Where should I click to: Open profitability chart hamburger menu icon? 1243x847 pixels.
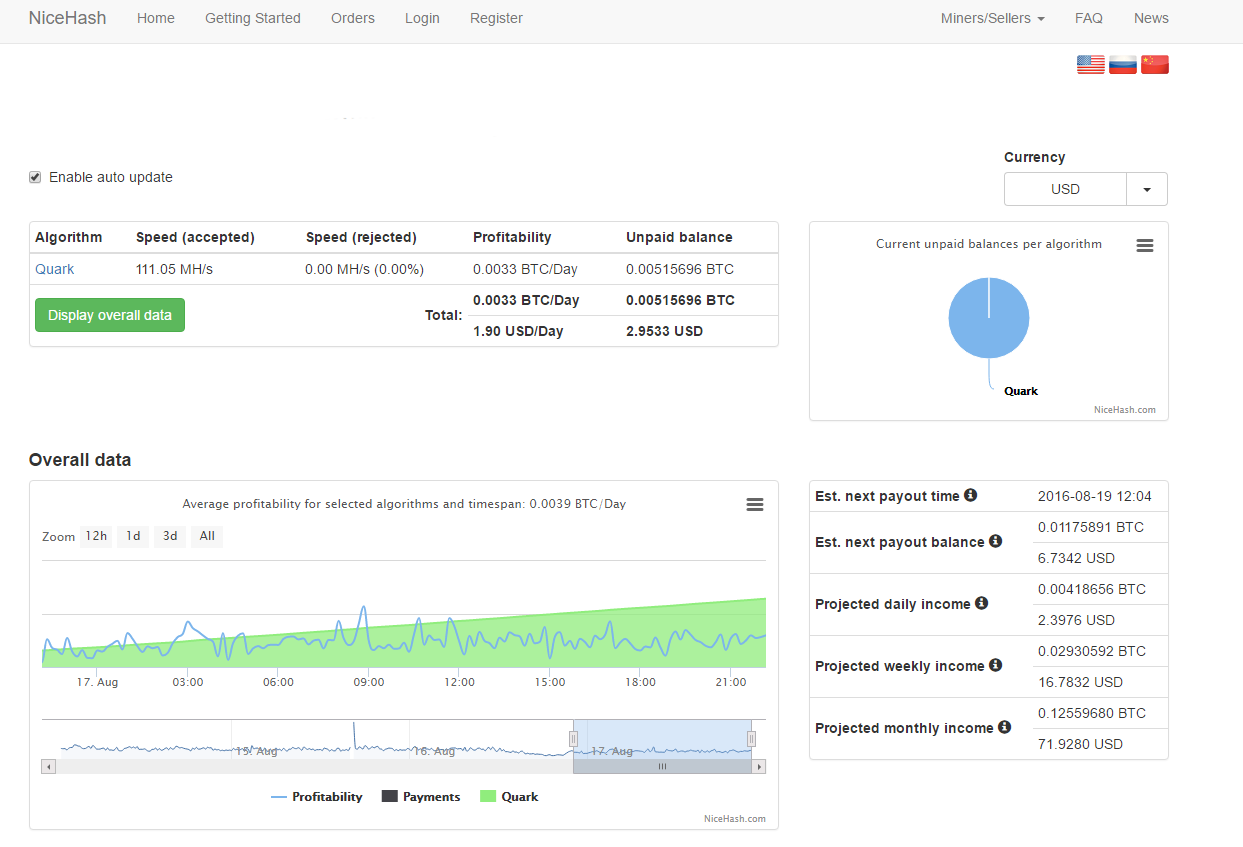pos(755,505)
